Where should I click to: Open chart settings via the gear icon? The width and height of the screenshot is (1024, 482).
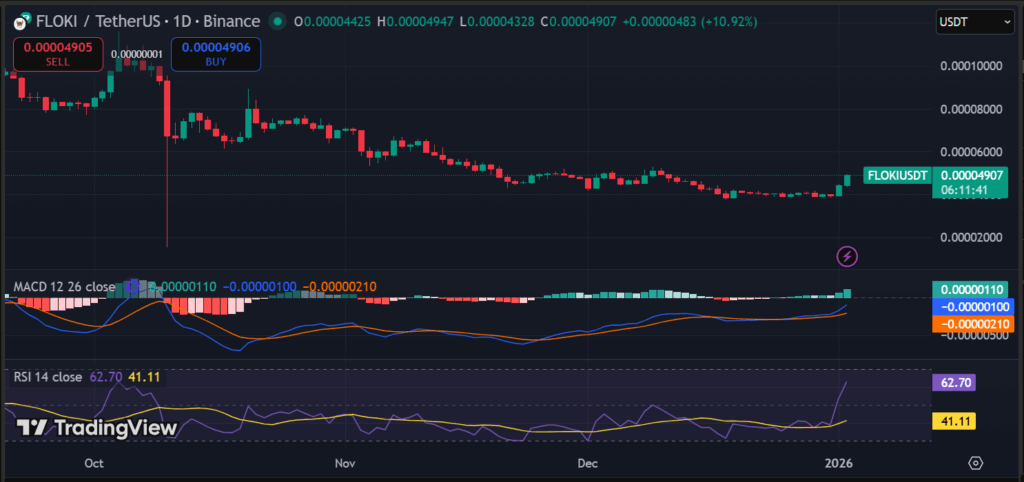click(x=976, y=463)
